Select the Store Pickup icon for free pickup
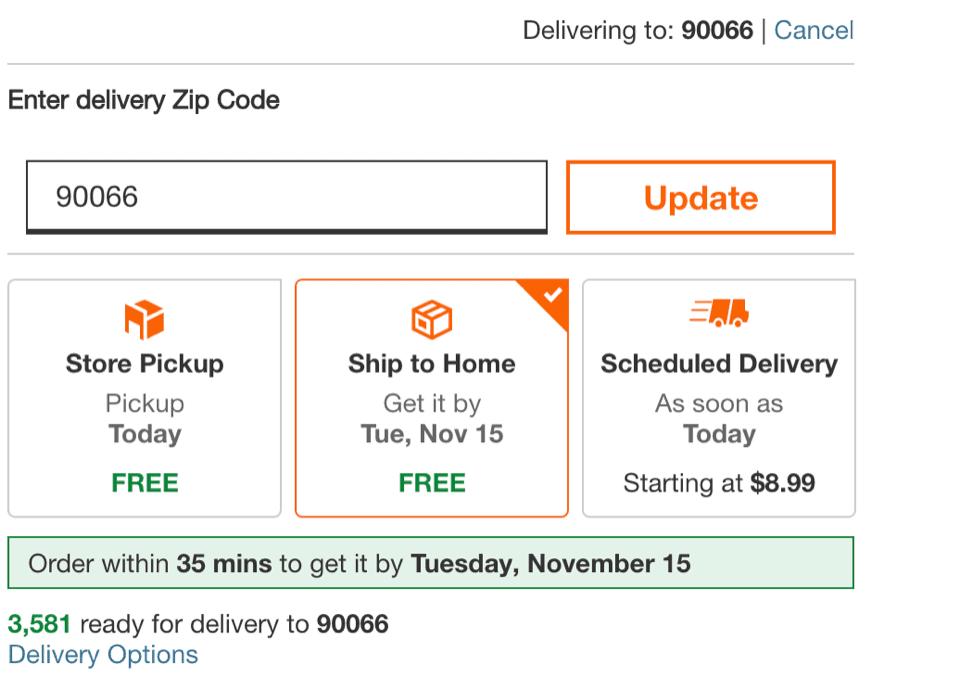Image resolution: width=960 pixels, height=678 pixels. click(144, 318)
